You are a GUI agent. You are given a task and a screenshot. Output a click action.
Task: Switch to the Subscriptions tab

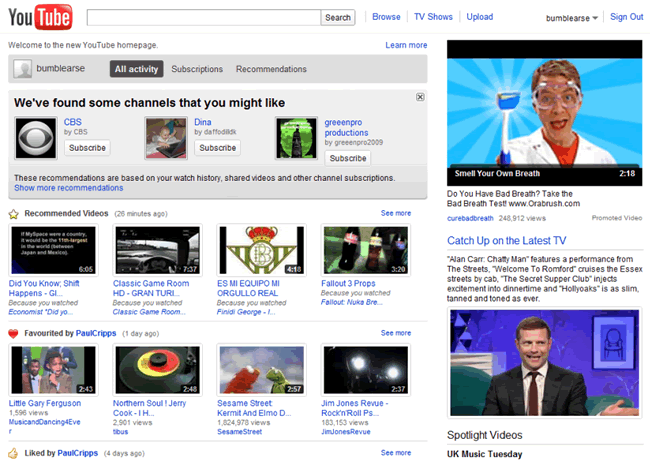[197, 69]
